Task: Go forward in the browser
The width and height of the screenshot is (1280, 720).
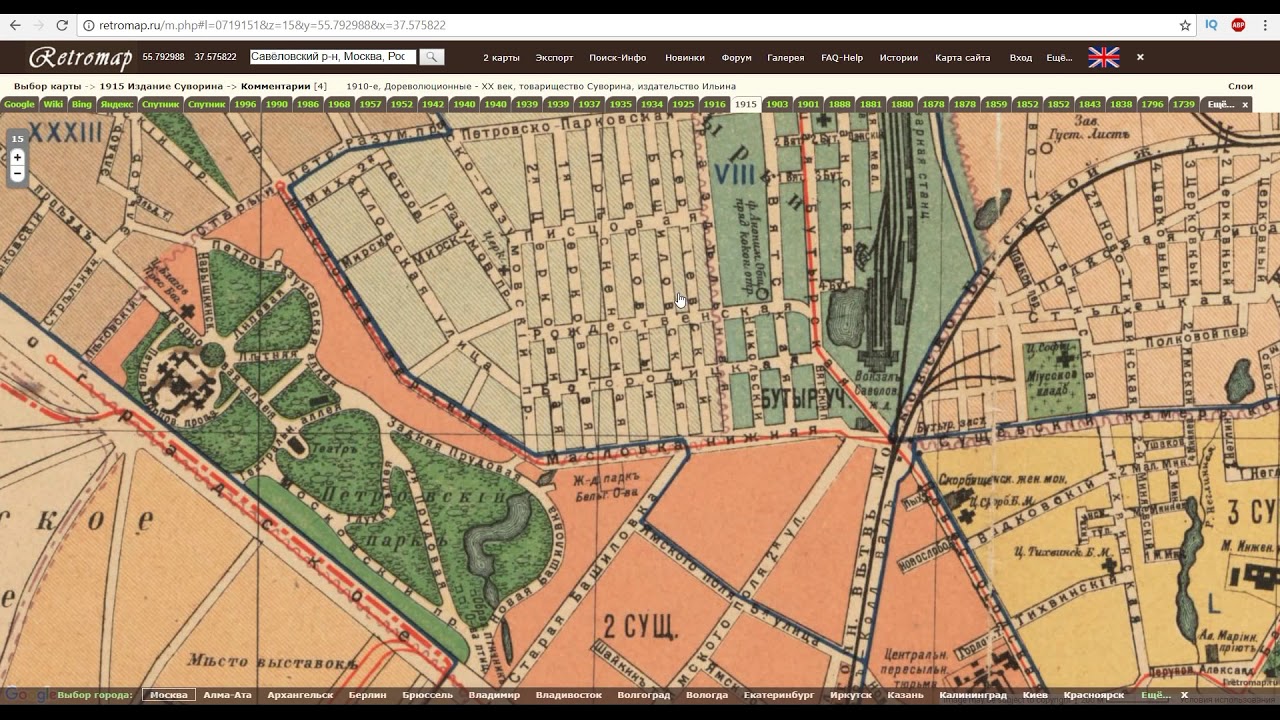Action: (39, 25)
